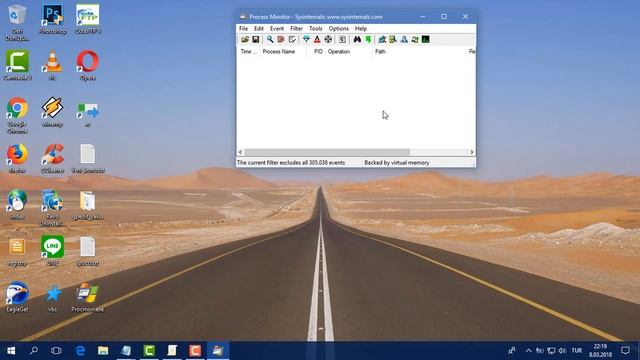This screenshot has height=360, width=640.
Task: Click the green Jump To Object icon
Action: pos(368,40)
